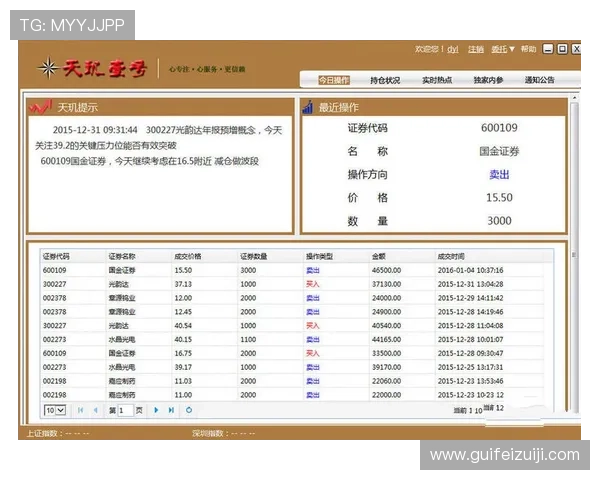Click the 上证指数 status bar entry
This screenshot has height=480, width=600.
[58, 433]
